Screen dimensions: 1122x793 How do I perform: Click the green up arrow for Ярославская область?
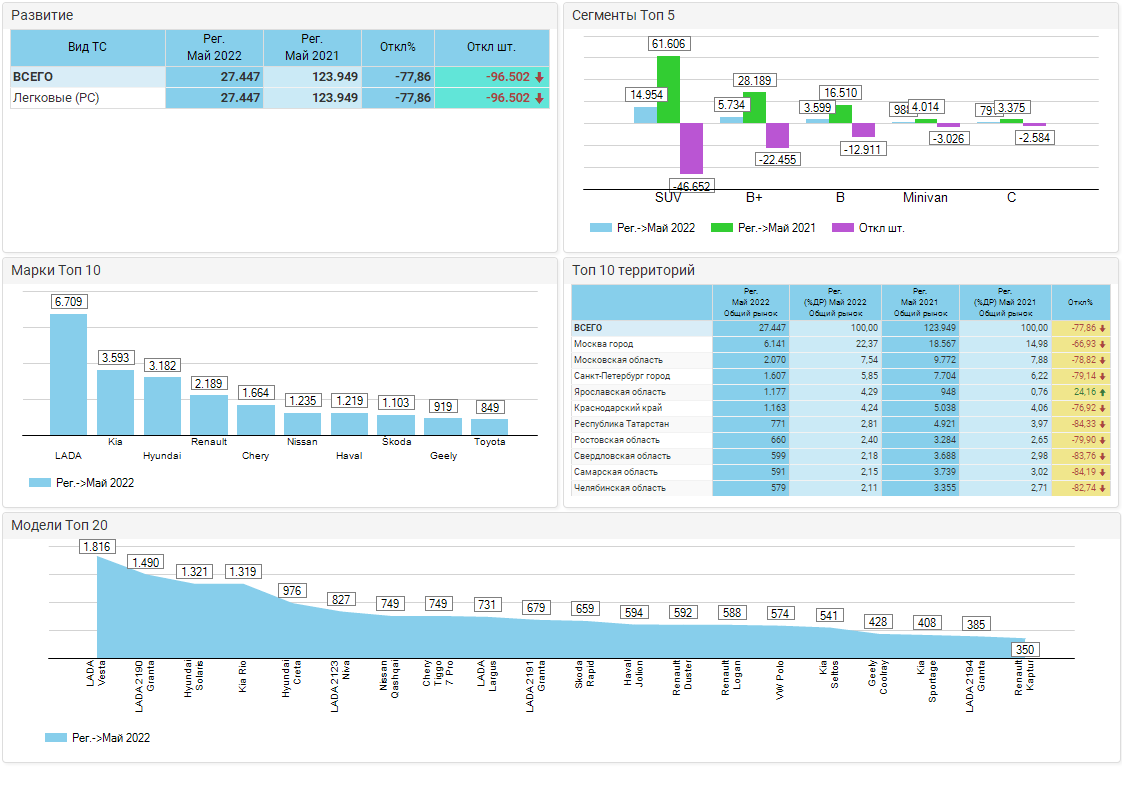[x=1103, y=392]
